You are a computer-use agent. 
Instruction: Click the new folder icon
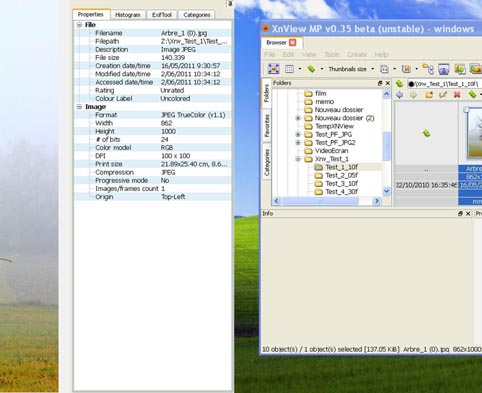point(429,95)
